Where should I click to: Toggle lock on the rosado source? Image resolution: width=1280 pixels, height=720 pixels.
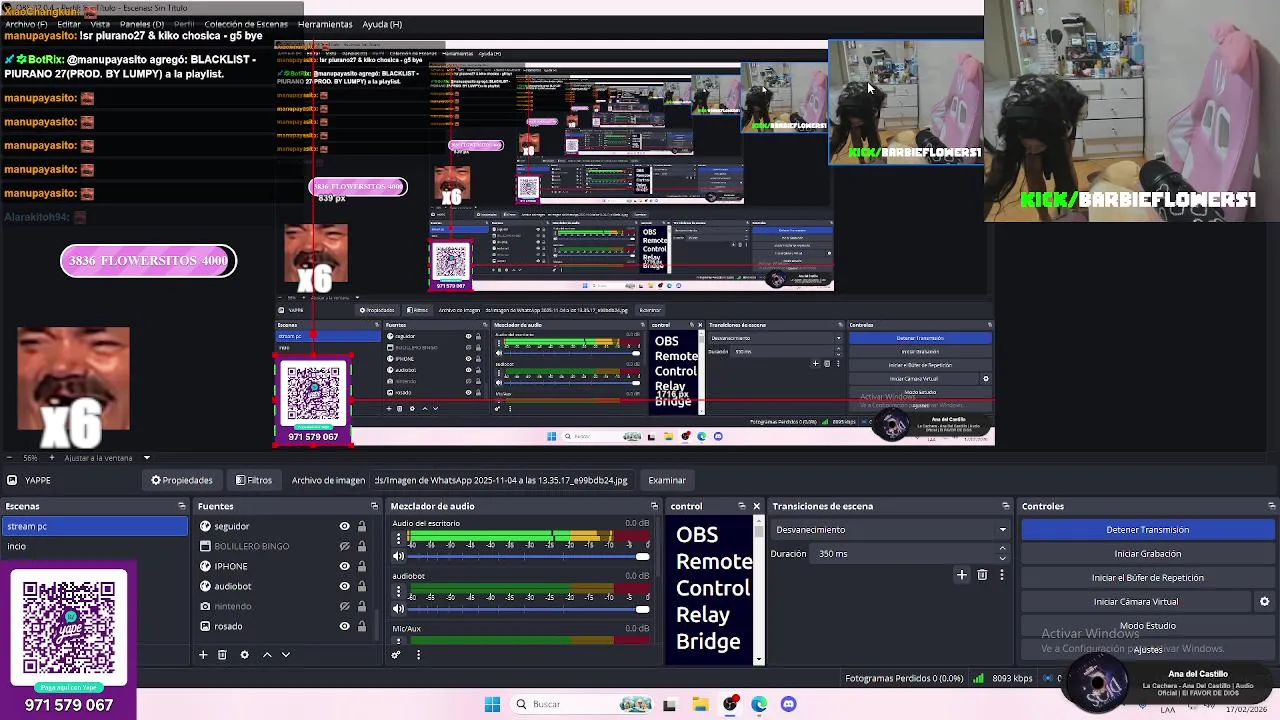pos(362,626)
